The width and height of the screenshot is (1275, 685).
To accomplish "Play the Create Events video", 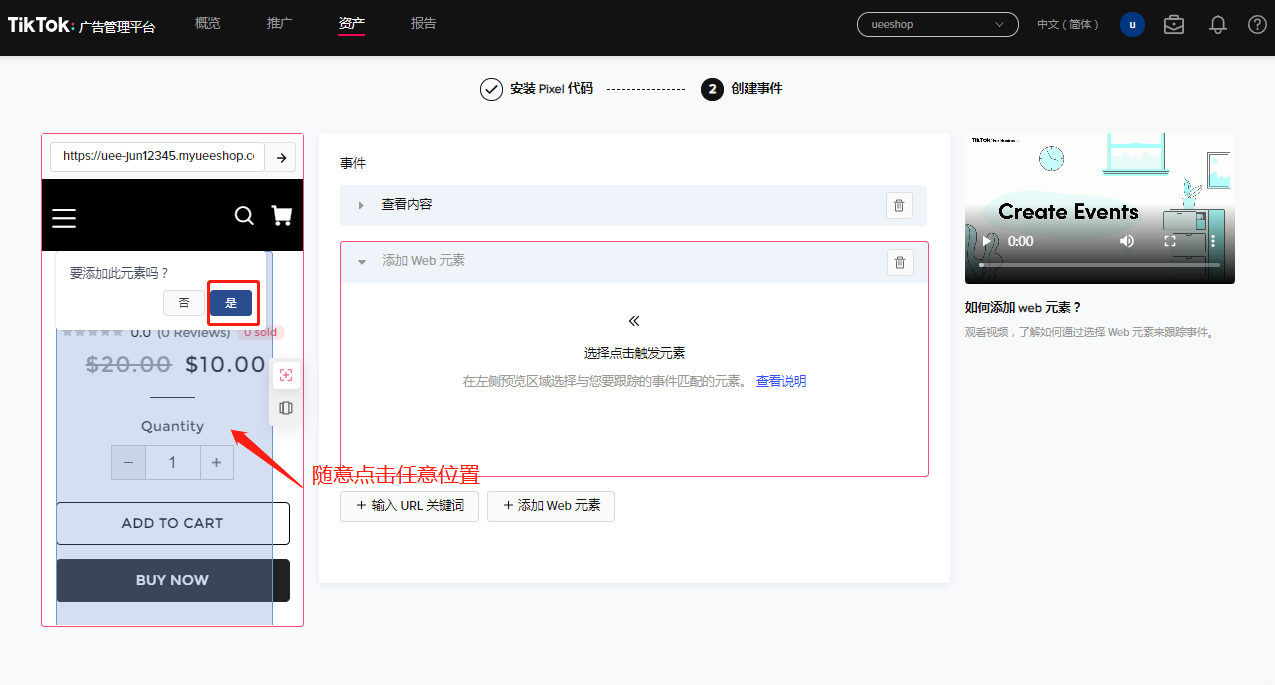I will [x=987, y=241].
